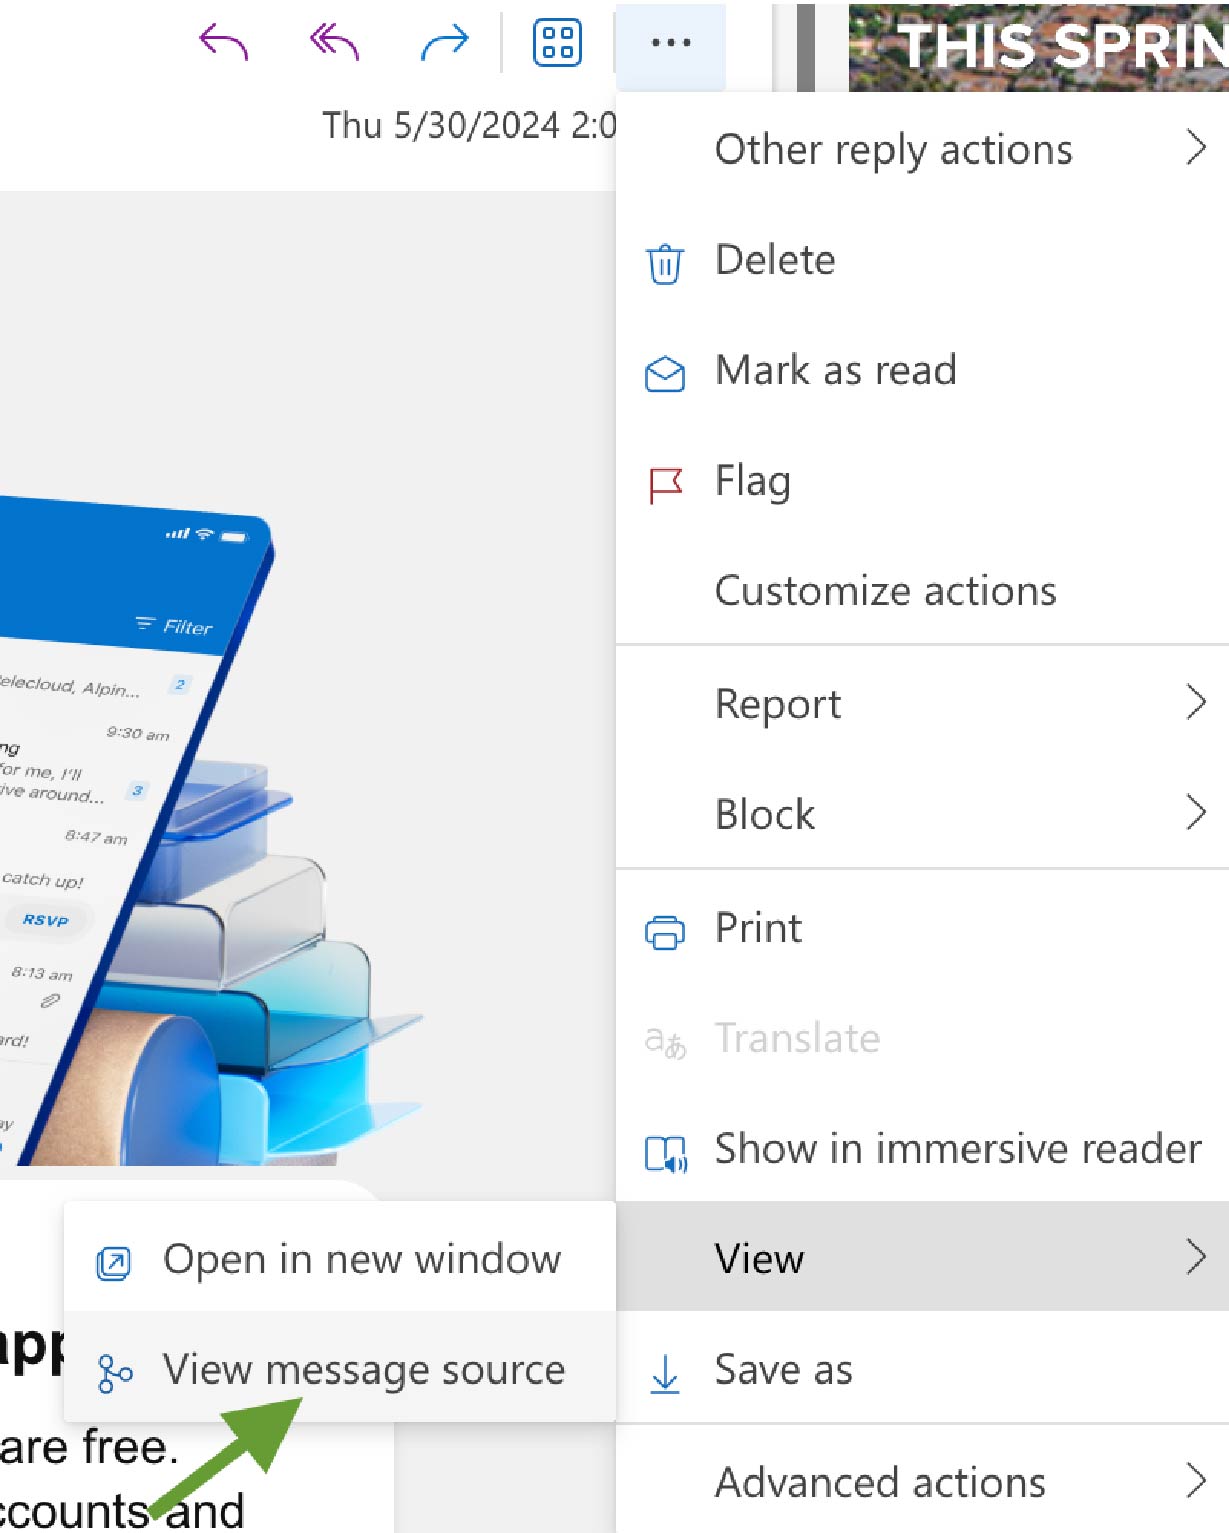Expand the Advanced actions submenu

[879, 1483]
